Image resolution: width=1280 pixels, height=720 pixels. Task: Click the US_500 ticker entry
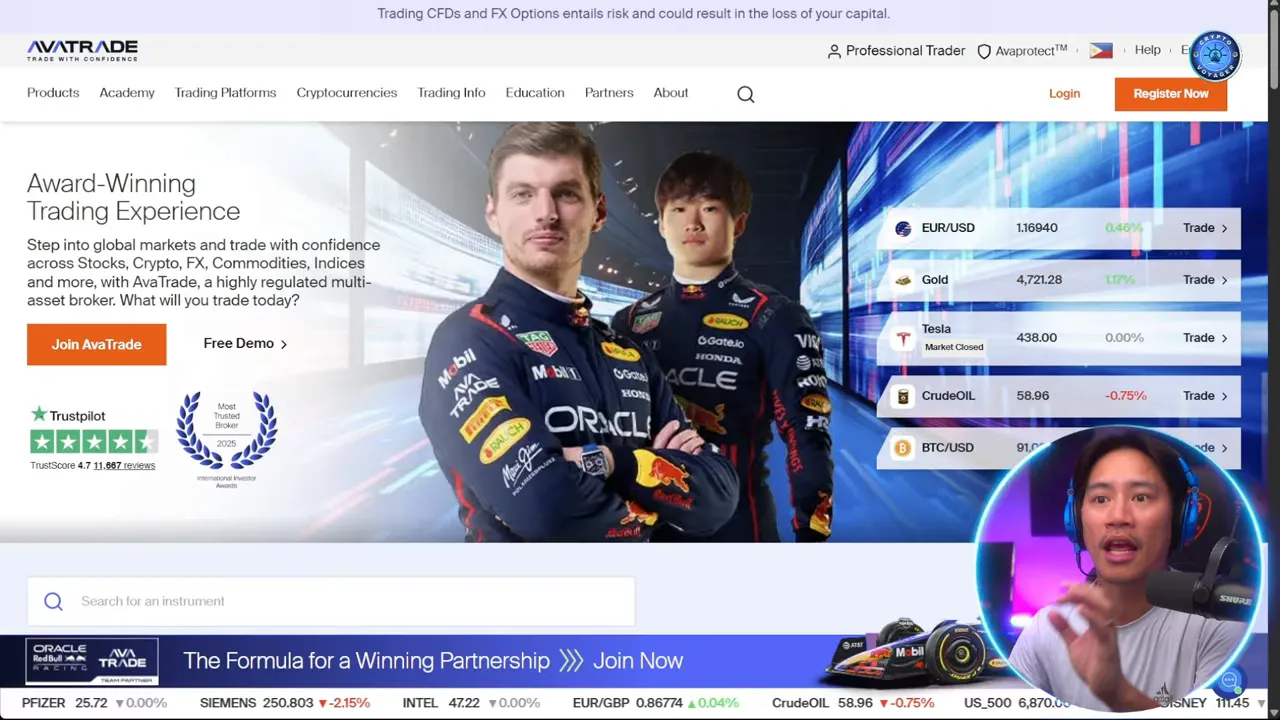(x=1016, y=703)
